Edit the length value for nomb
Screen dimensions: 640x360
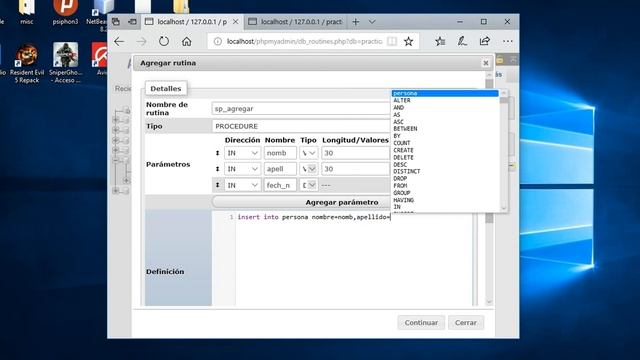pos(356,153)
